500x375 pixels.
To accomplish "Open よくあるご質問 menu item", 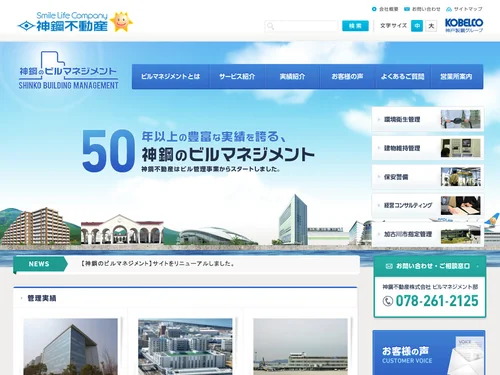I will pyautogui.click(x=403, y=77).
